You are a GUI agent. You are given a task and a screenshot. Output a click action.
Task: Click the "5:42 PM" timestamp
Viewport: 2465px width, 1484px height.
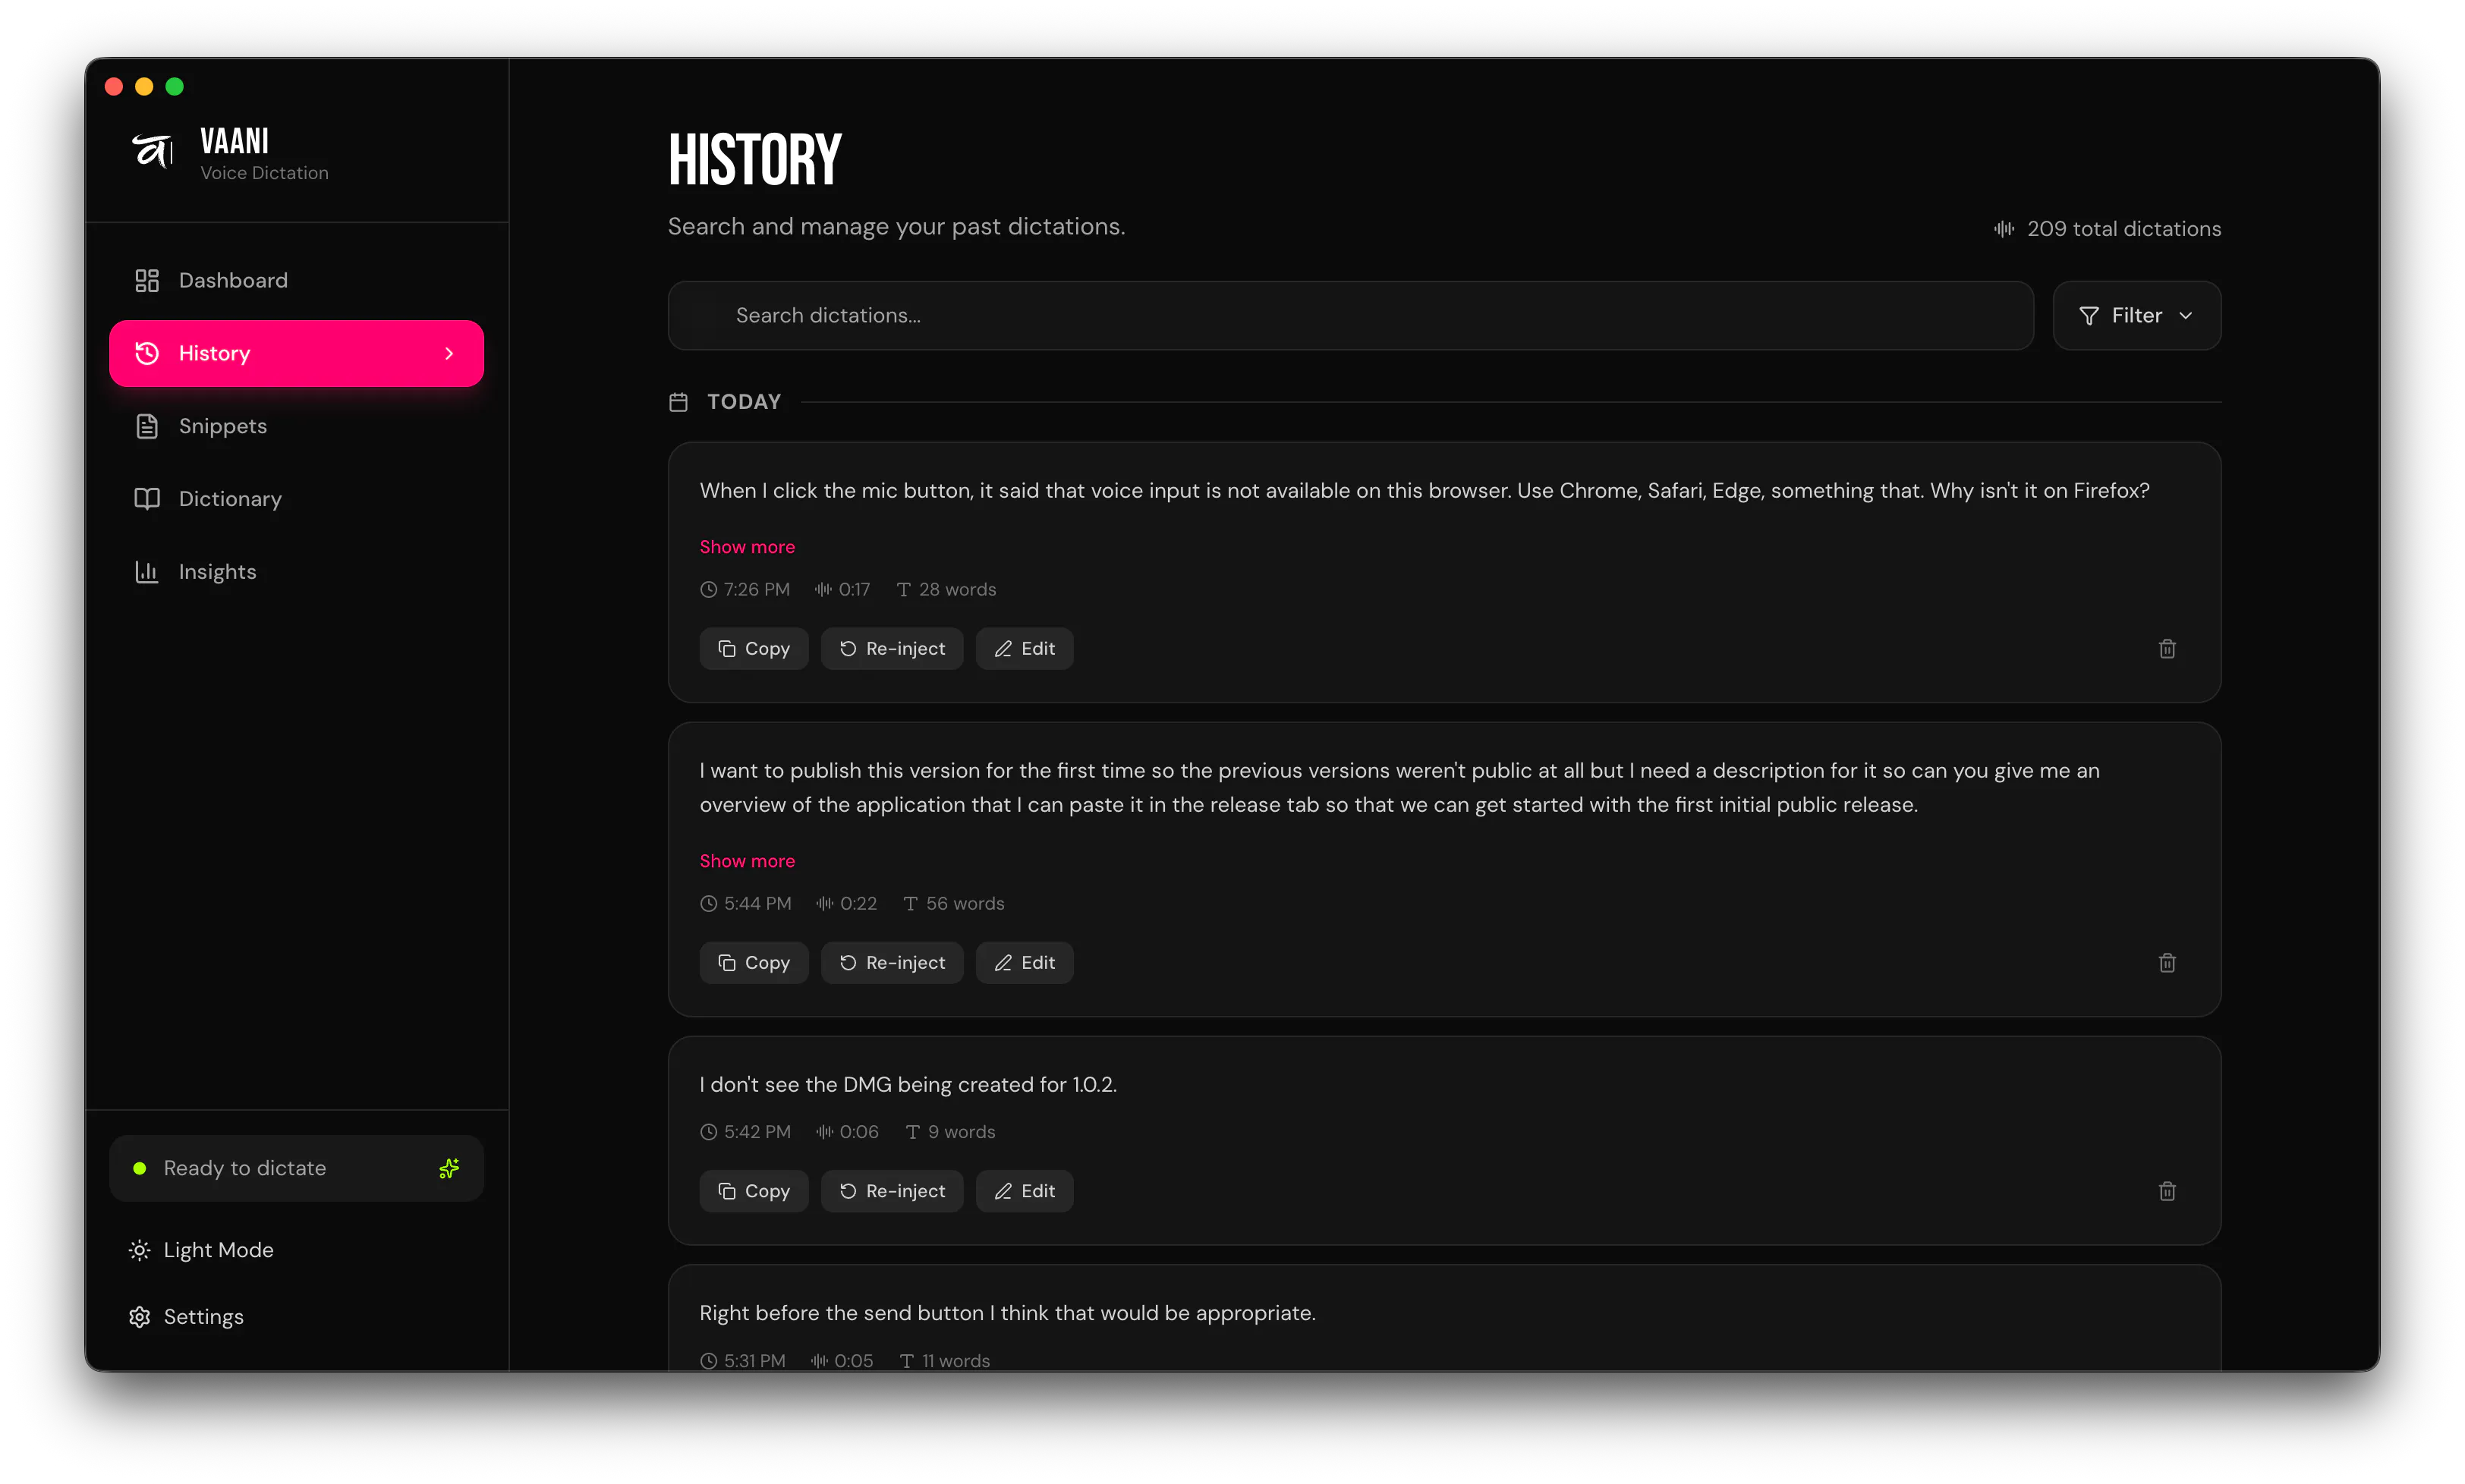coord(757,1131)
